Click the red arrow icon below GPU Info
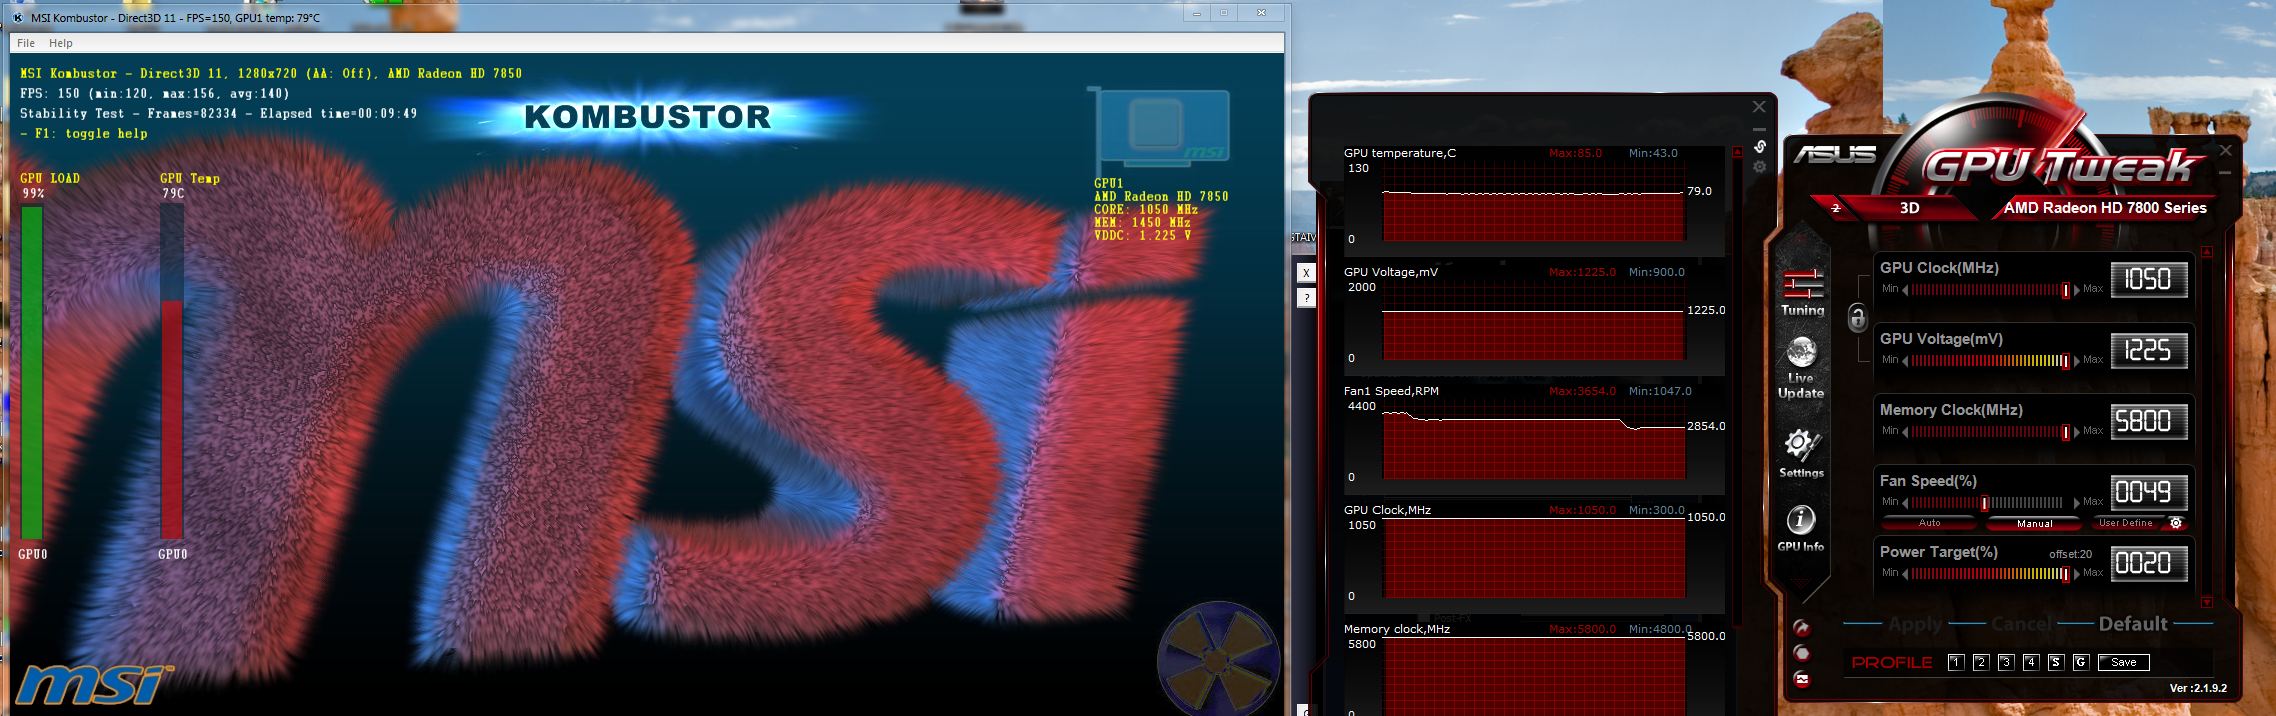 (x=1802, y=628)
